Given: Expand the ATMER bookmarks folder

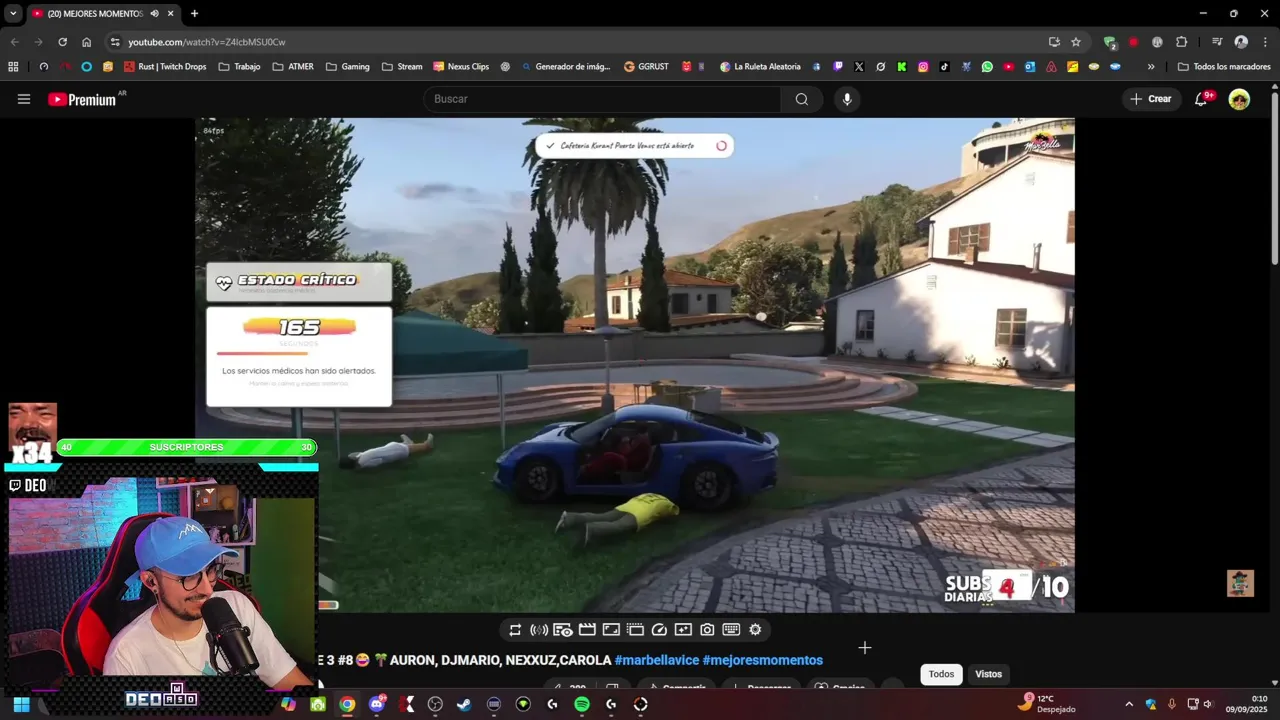Looking at the screenshot, I should point(293,67).
